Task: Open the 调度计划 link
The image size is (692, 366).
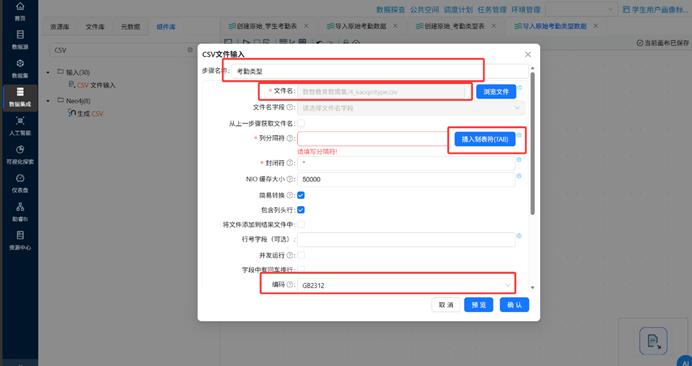Action: [459, 9]
